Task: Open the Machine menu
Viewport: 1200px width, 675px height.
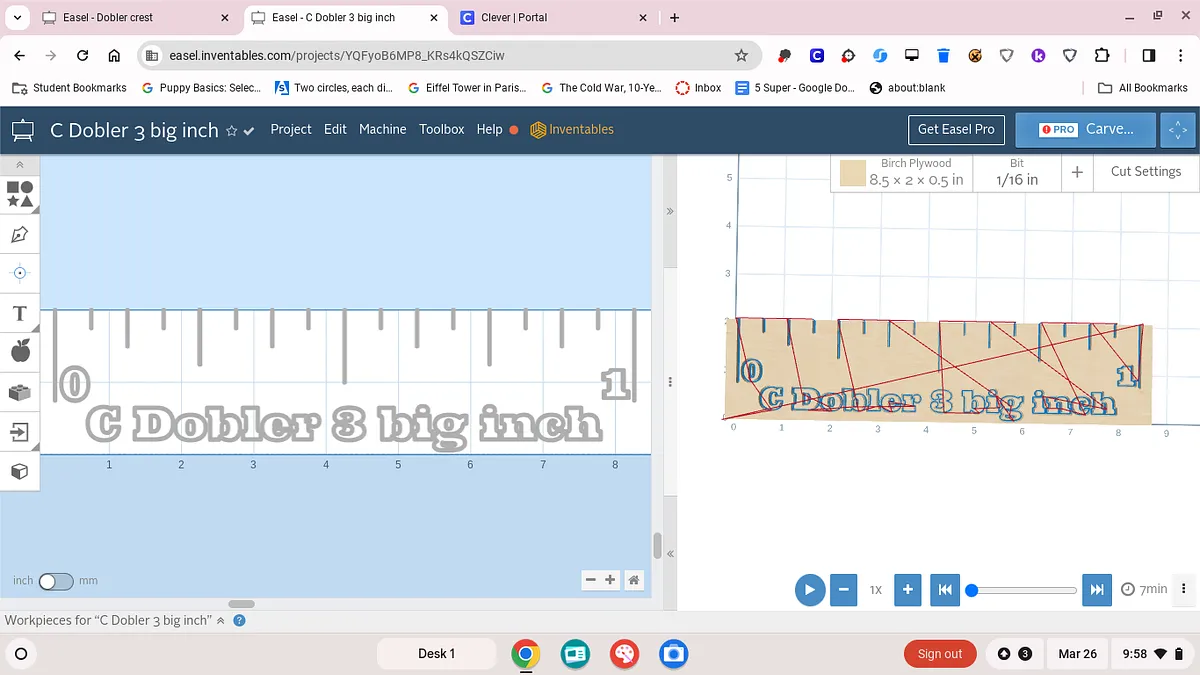Action: point(382,129)
